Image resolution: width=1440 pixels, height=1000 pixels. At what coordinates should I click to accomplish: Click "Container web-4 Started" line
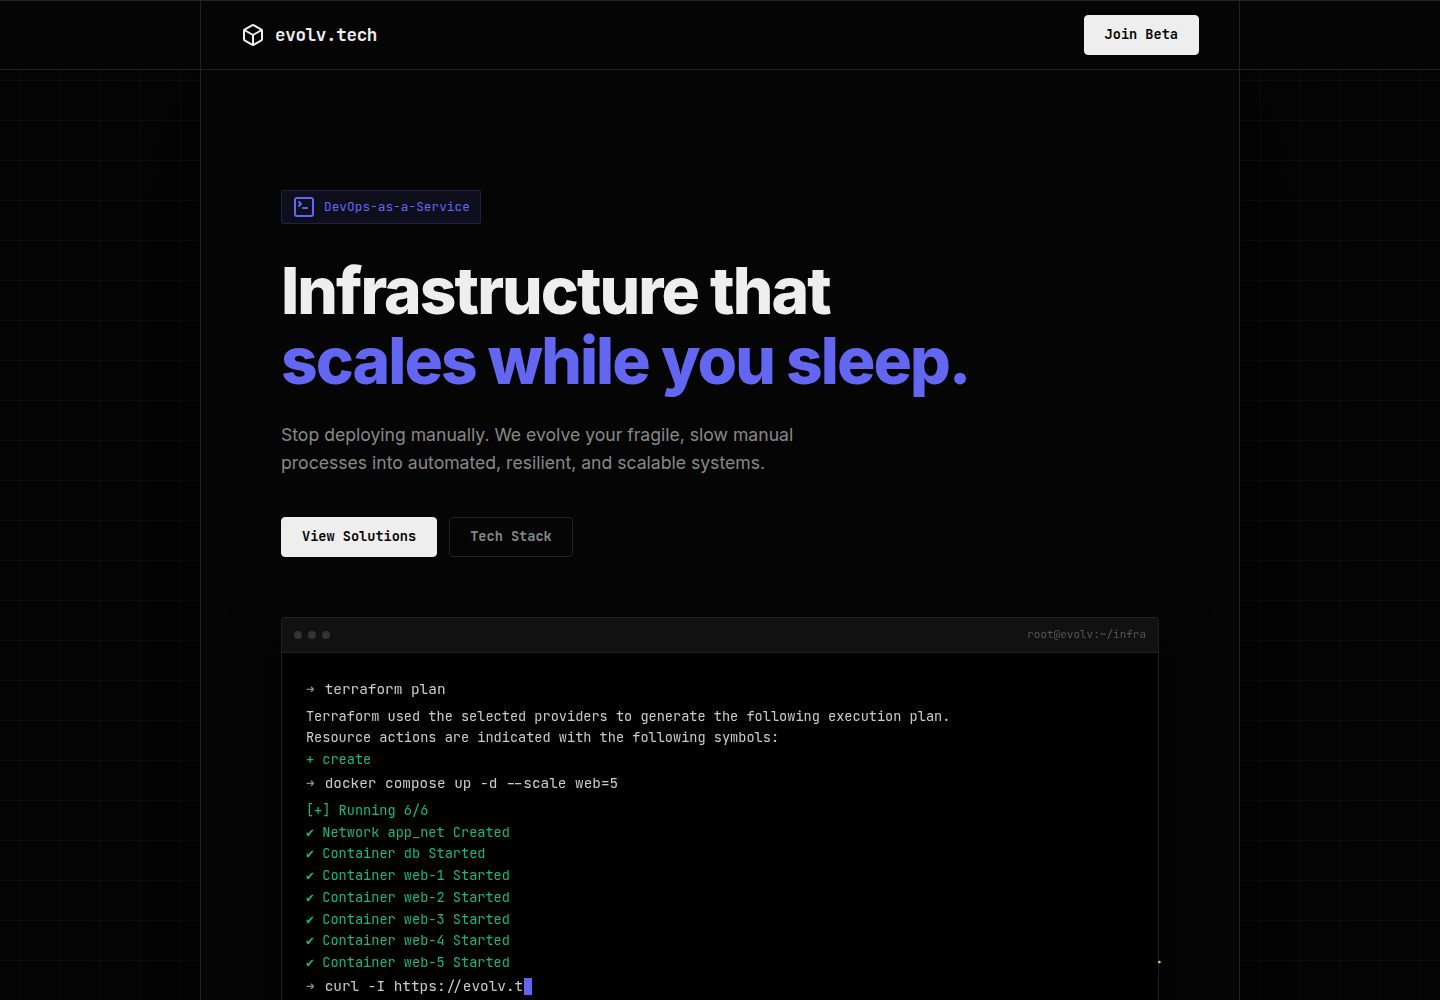408,940
